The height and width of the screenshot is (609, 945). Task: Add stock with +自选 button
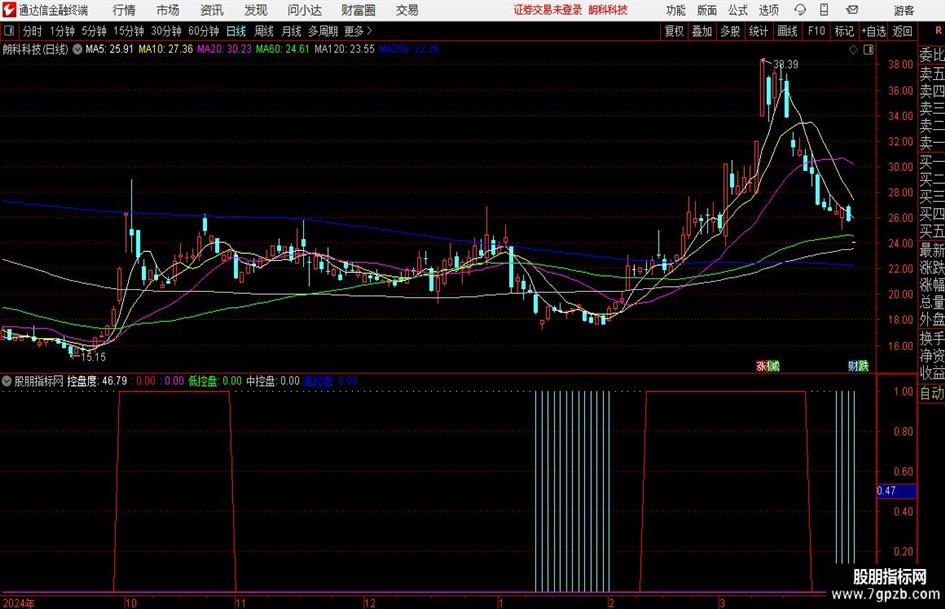pos(874,31)
